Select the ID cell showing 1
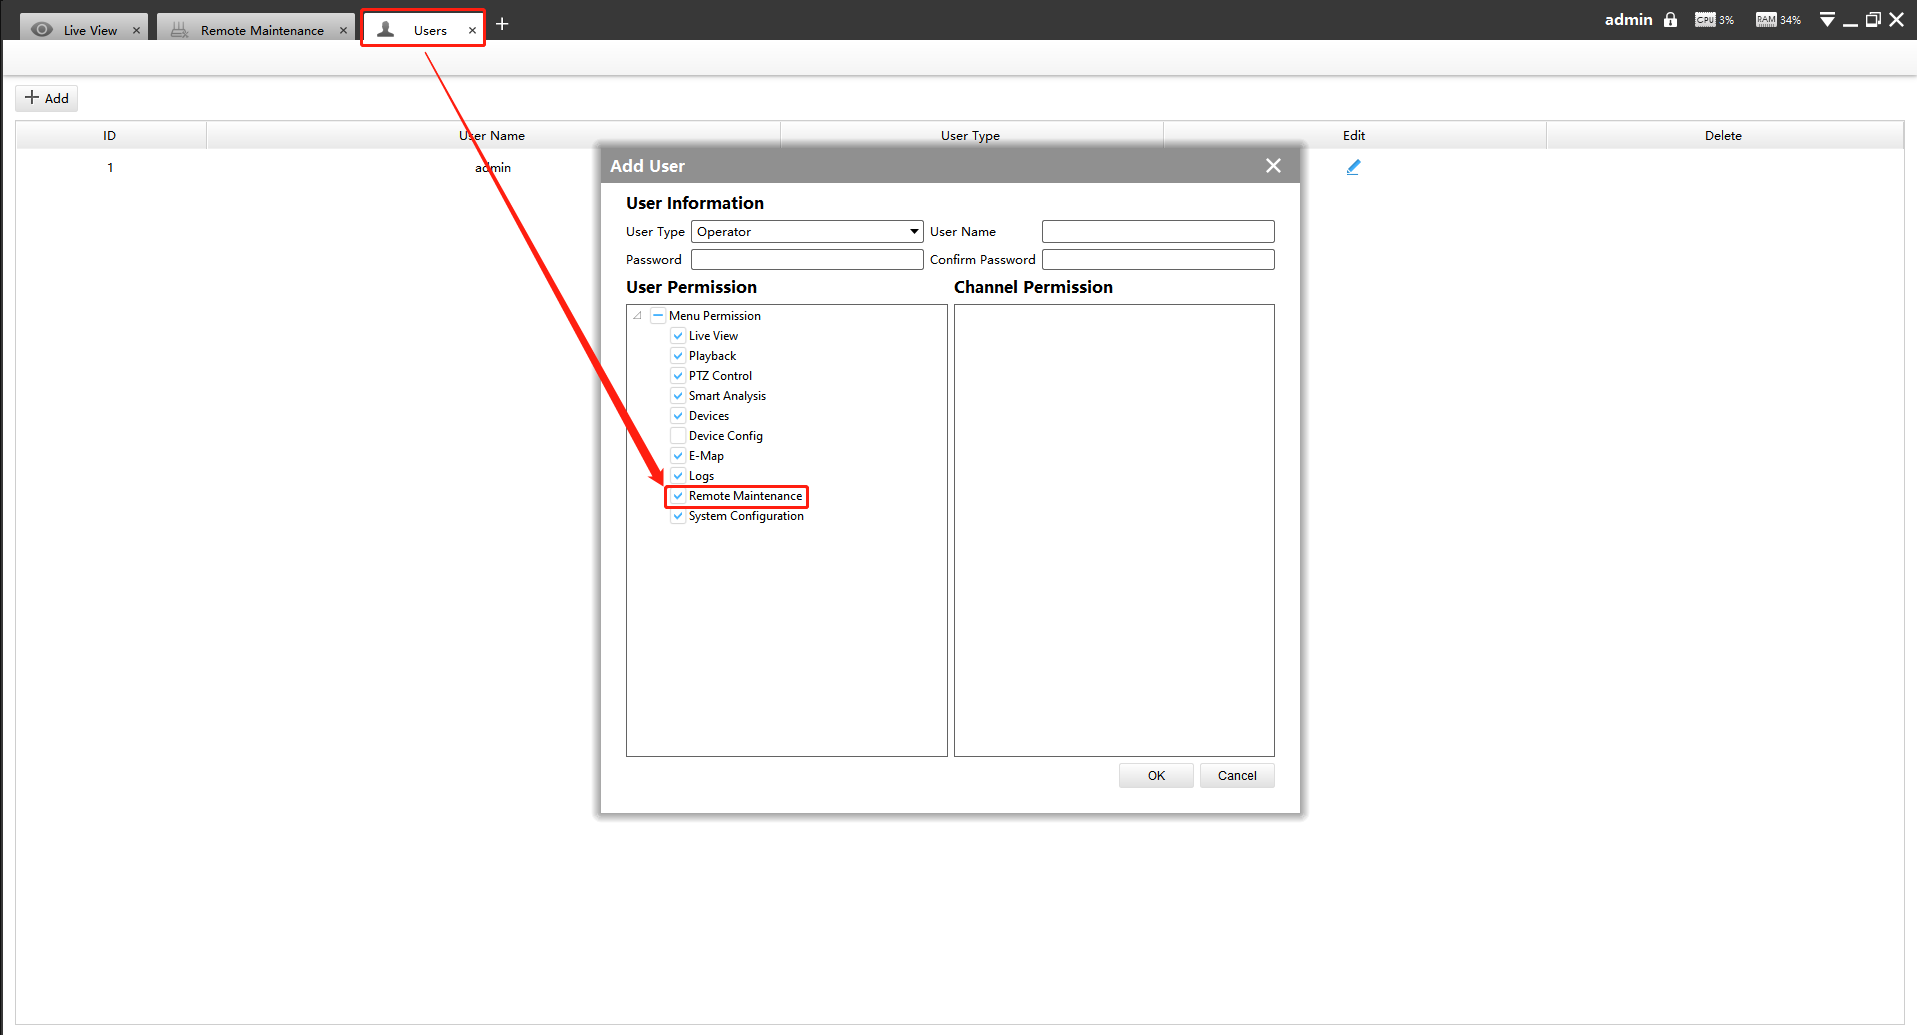Viewport: 1917px width, 1035px height. coord(110,167)
